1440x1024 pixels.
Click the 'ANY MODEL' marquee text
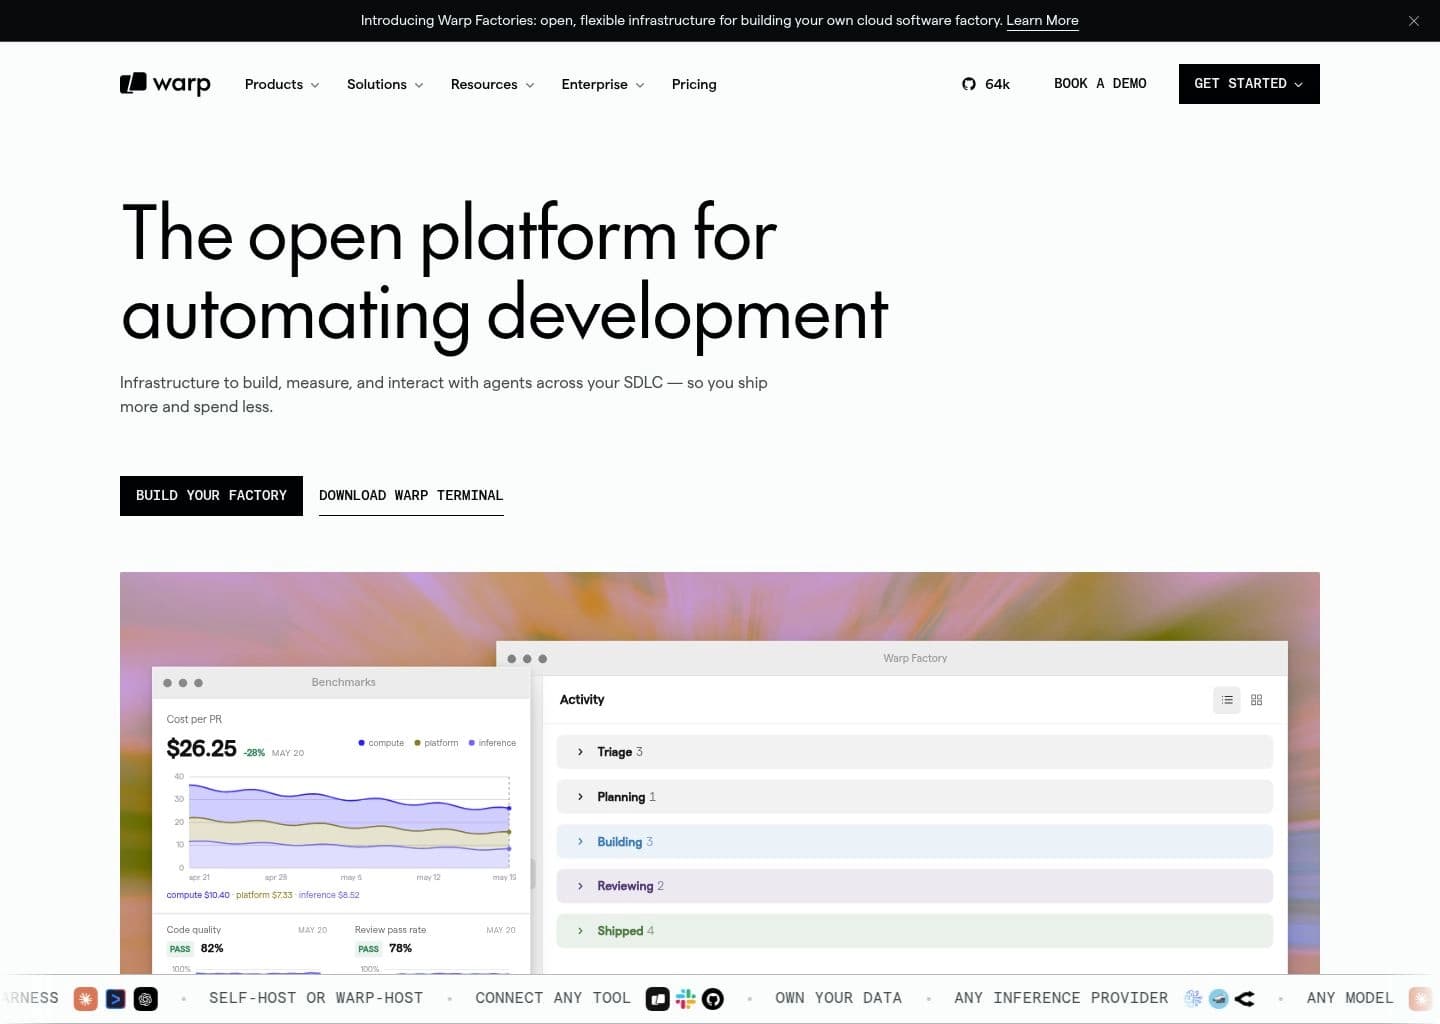click(x=1350, y=998)
